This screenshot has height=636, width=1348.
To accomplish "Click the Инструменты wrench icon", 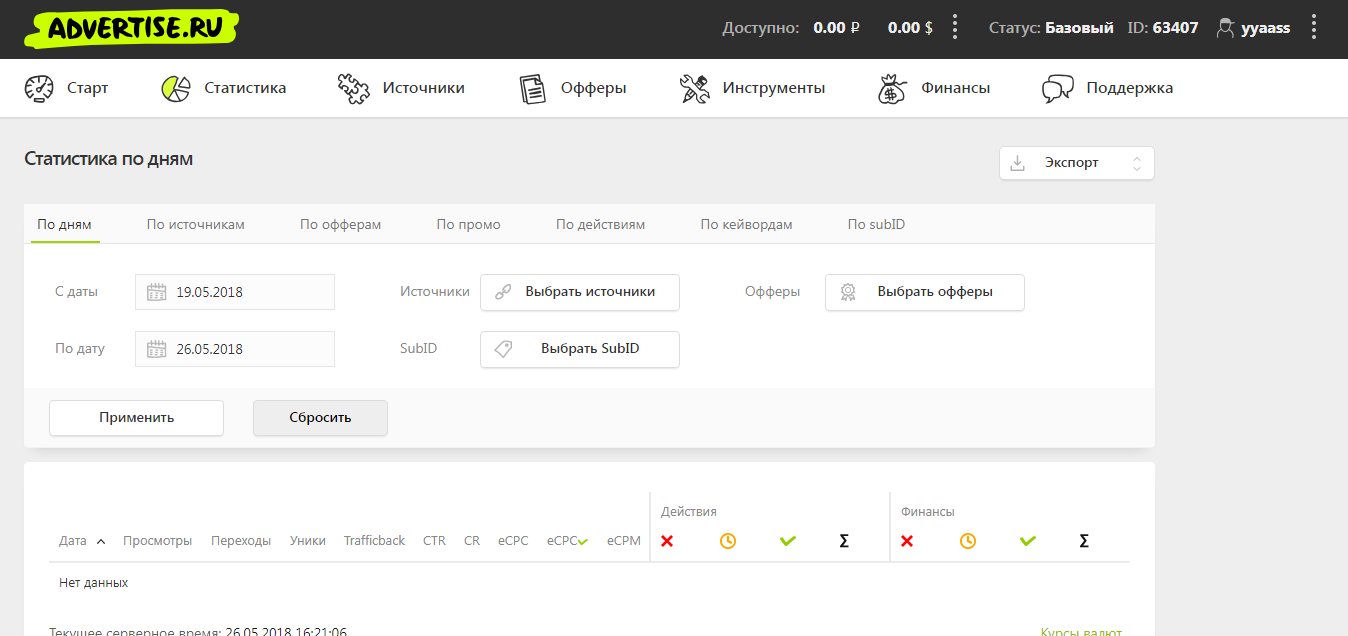I will coord(694,88).
